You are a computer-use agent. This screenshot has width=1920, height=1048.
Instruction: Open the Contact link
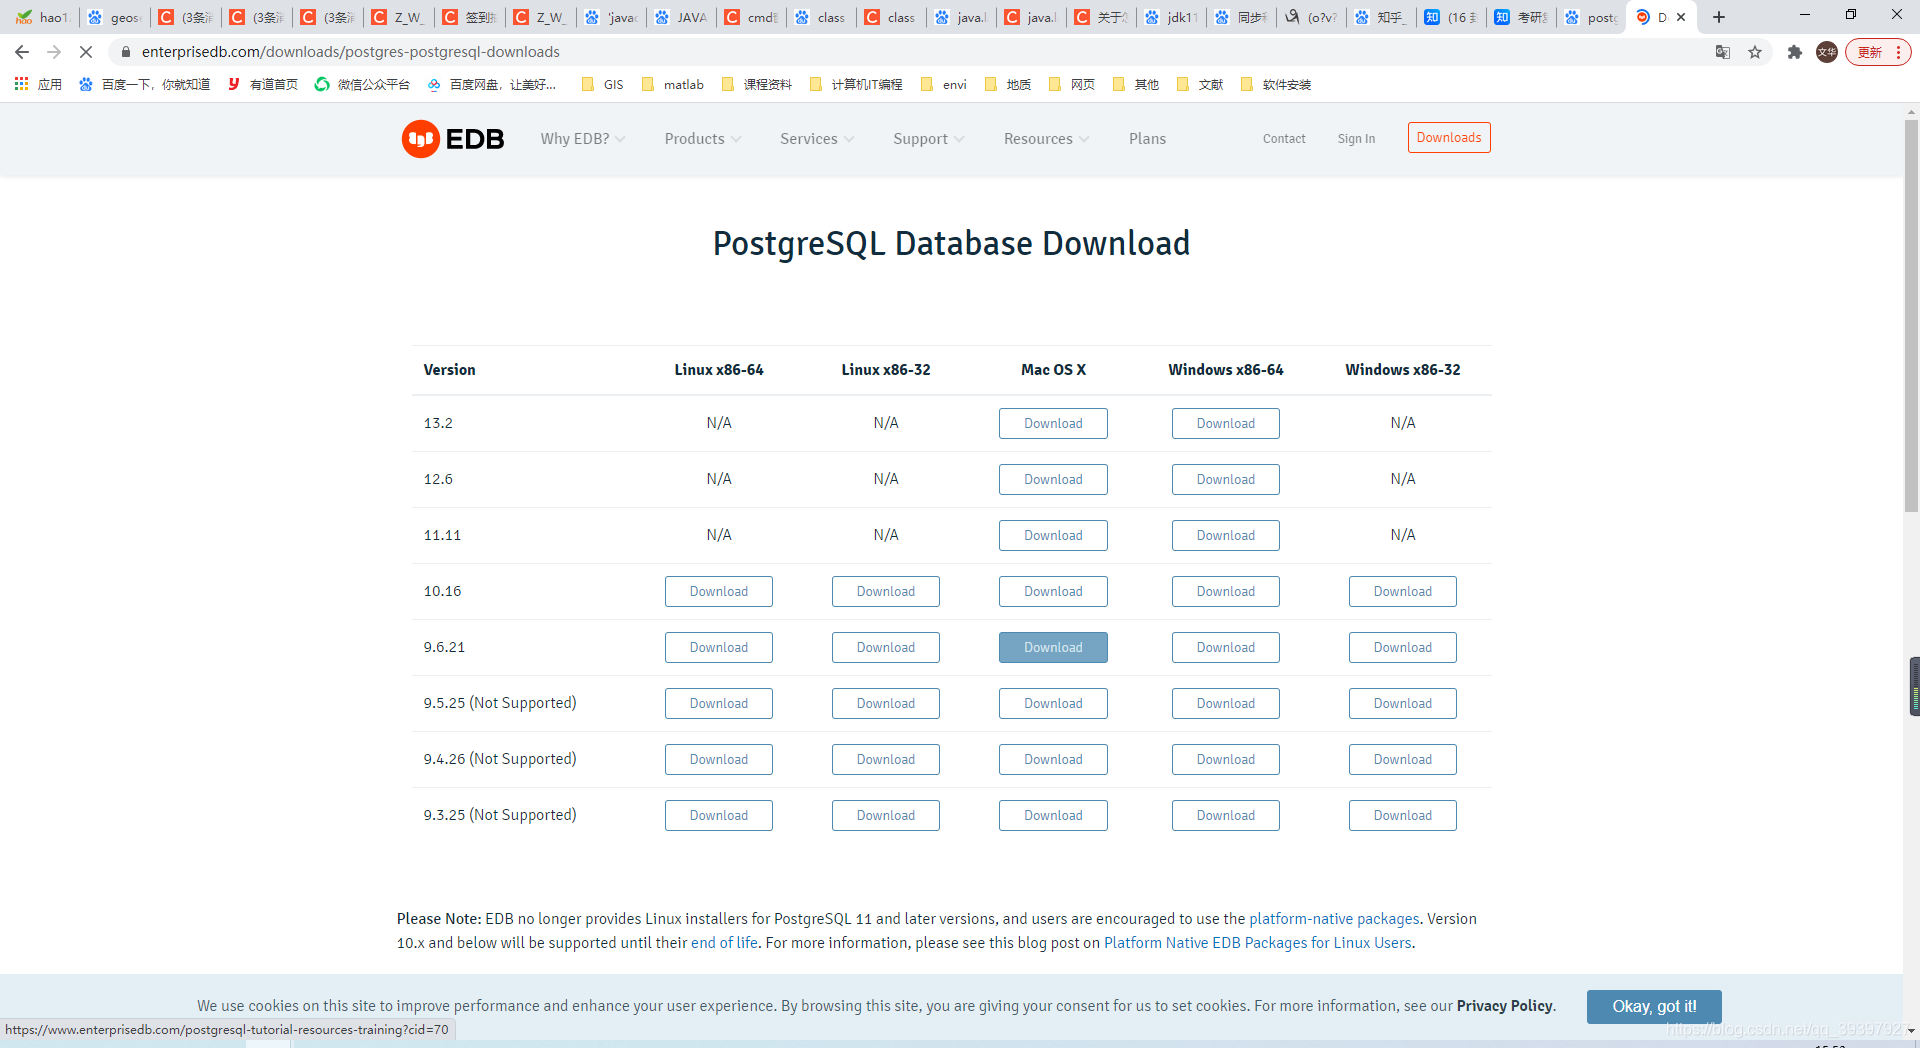click(1284, 139)
